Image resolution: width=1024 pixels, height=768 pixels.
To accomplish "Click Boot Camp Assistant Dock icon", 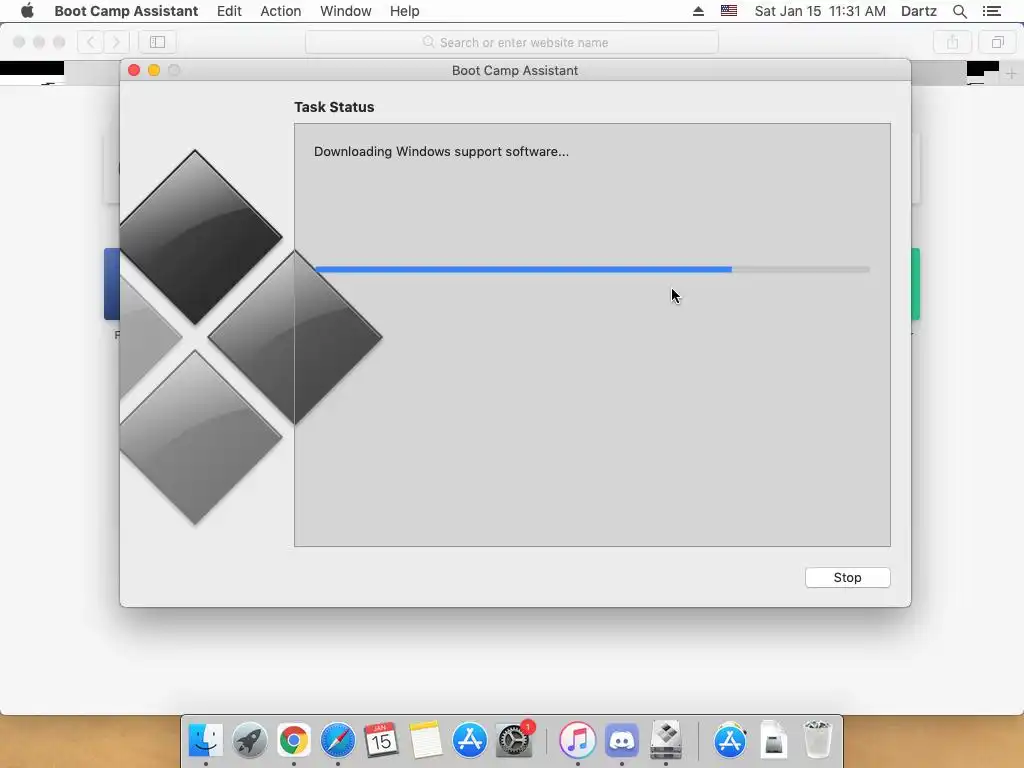I will [x=666, y=740].
